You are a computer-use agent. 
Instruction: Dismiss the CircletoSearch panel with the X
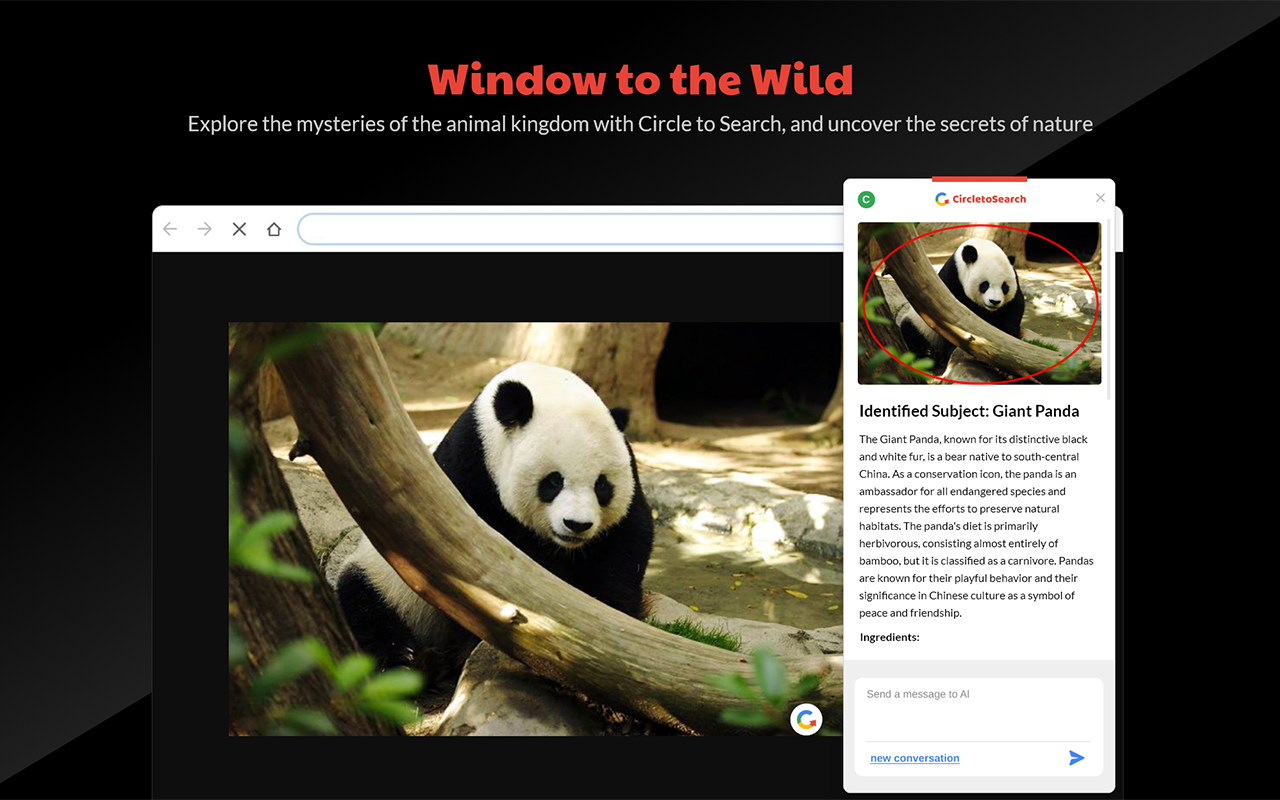point(1100,197)
